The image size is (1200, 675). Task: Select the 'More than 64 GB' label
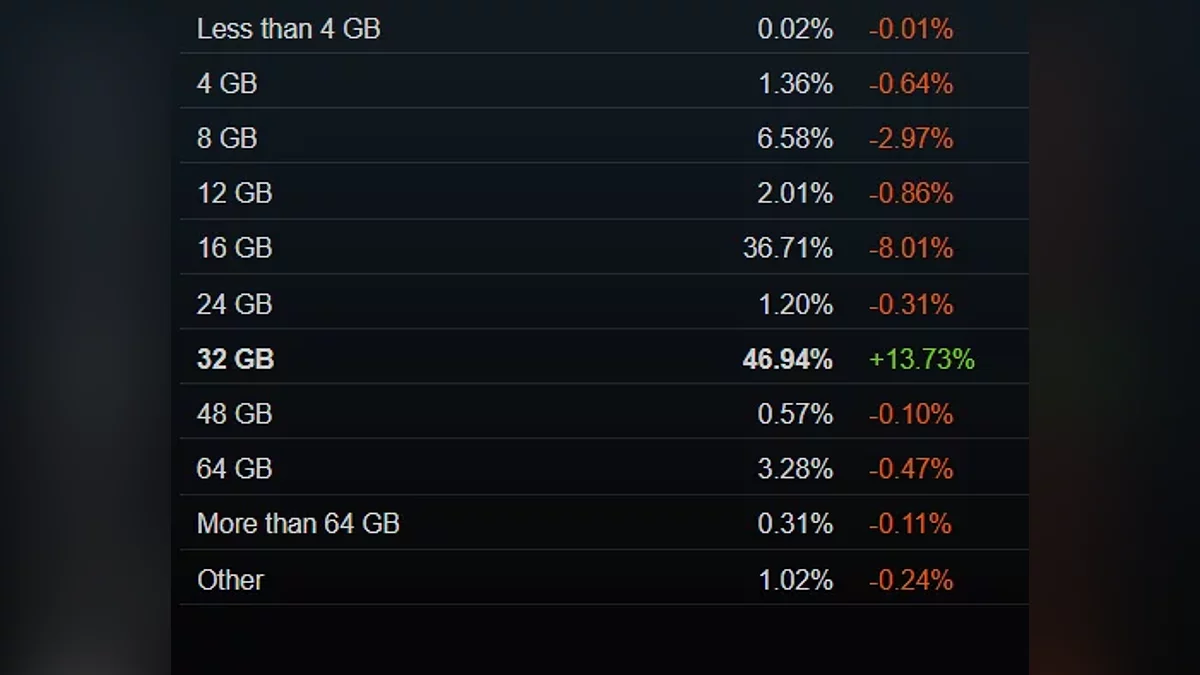click(298, 524)
